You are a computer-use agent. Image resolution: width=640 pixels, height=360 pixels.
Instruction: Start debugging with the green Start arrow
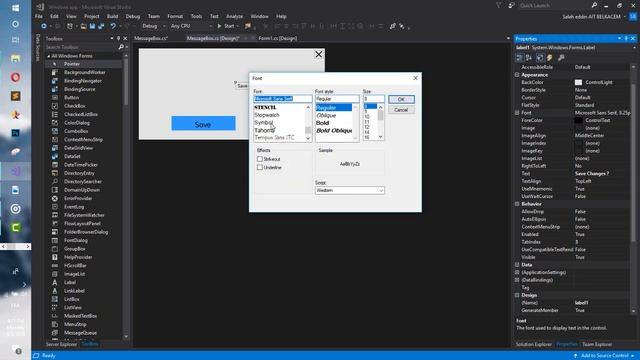(x=220, y=26)
